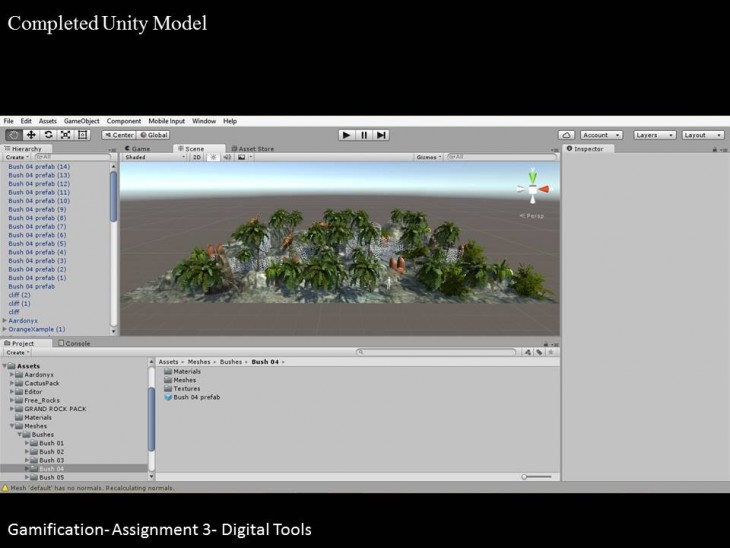
Task: Toggle scene lighting sun icon
Action: (x=213, y=157)
